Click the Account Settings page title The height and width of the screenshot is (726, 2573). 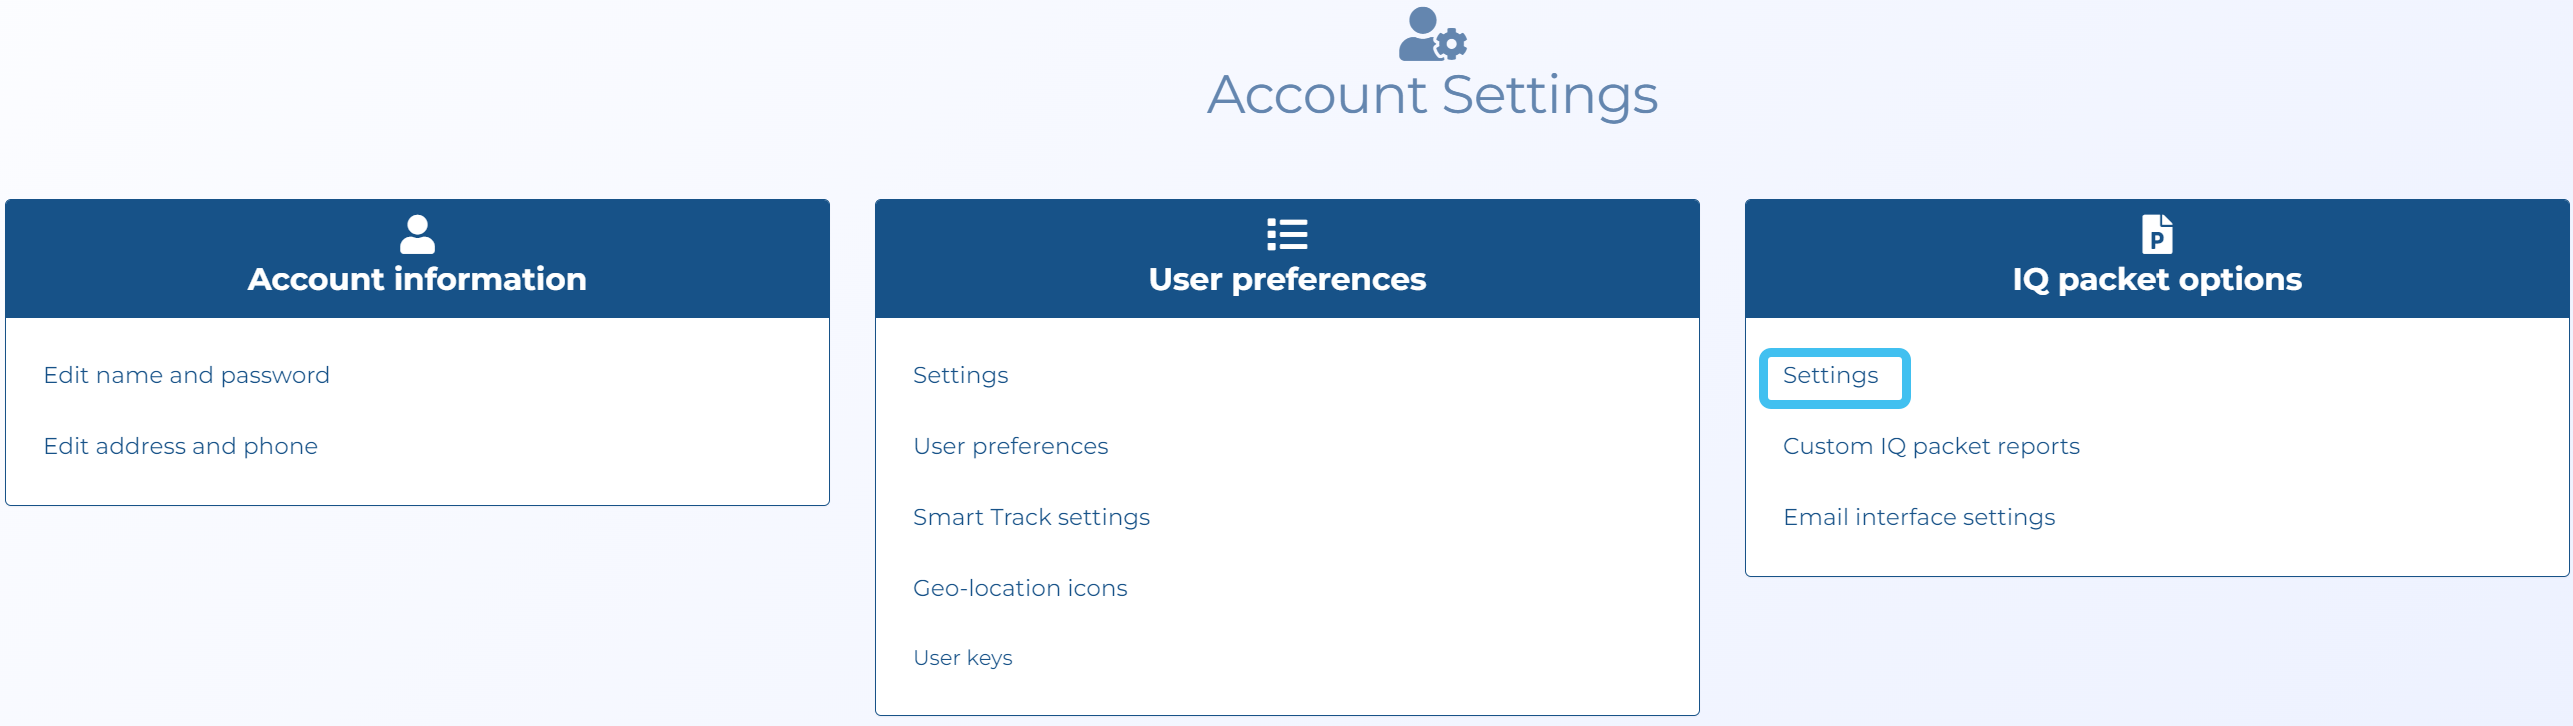pyautogui.click(x=1432, y=96)
